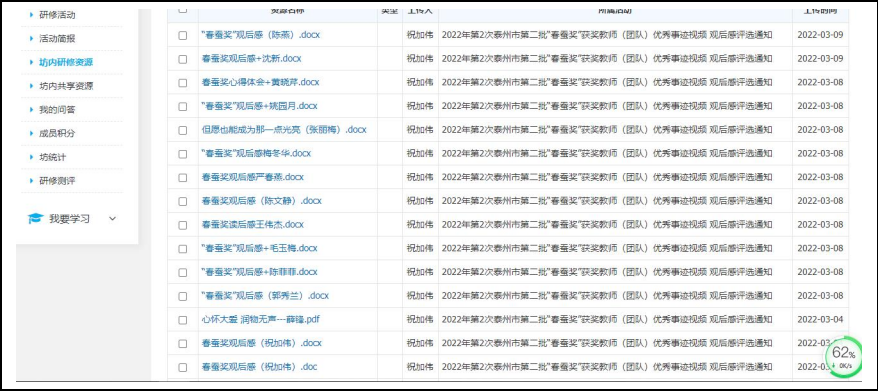
Task: Click uploader 祝加伟 in the 王伟杰 row
Action: pos(420,224)
